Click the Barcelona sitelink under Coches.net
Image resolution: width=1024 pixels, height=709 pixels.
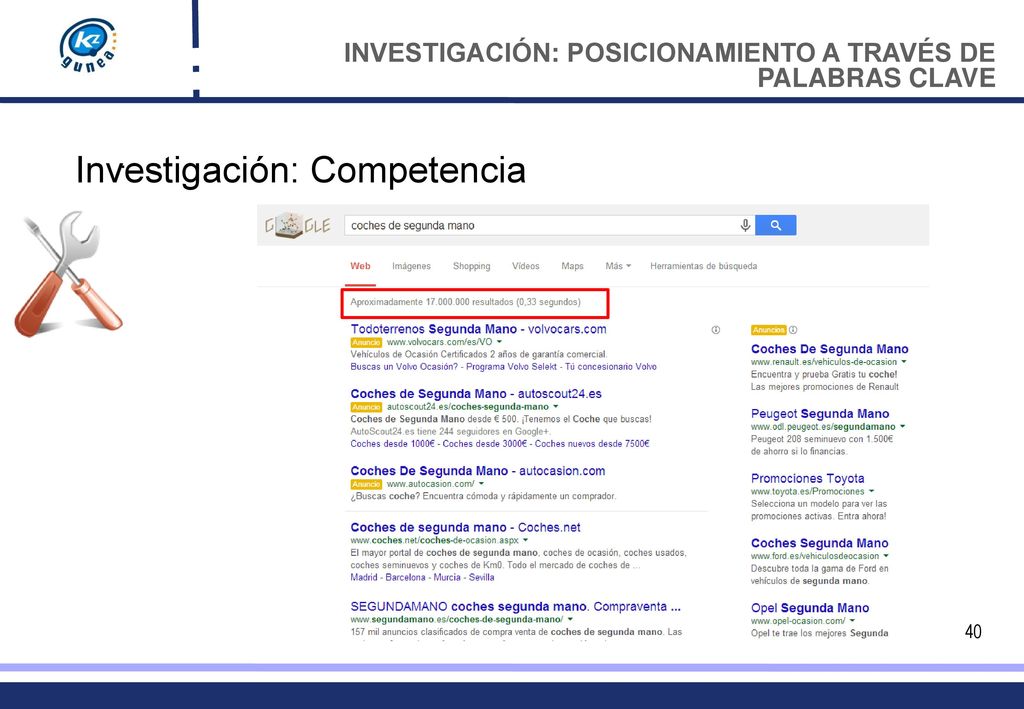pyautogui.click(x=405, y=577)
